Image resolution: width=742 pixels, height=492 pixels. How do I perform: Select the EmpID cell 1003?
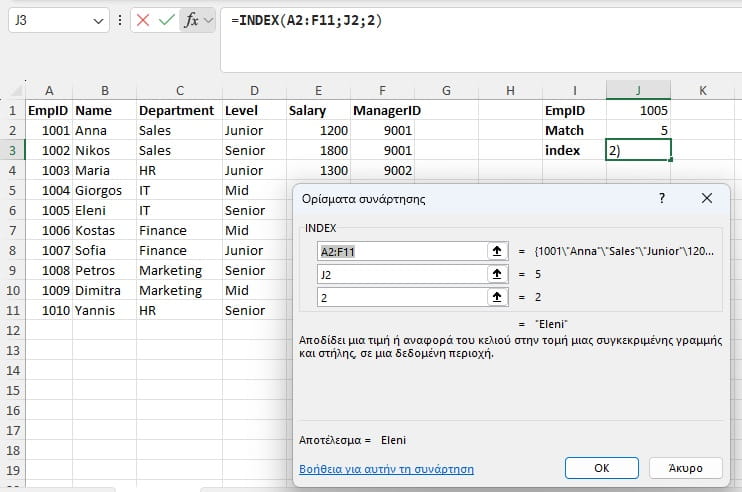(x=49, y=170)
